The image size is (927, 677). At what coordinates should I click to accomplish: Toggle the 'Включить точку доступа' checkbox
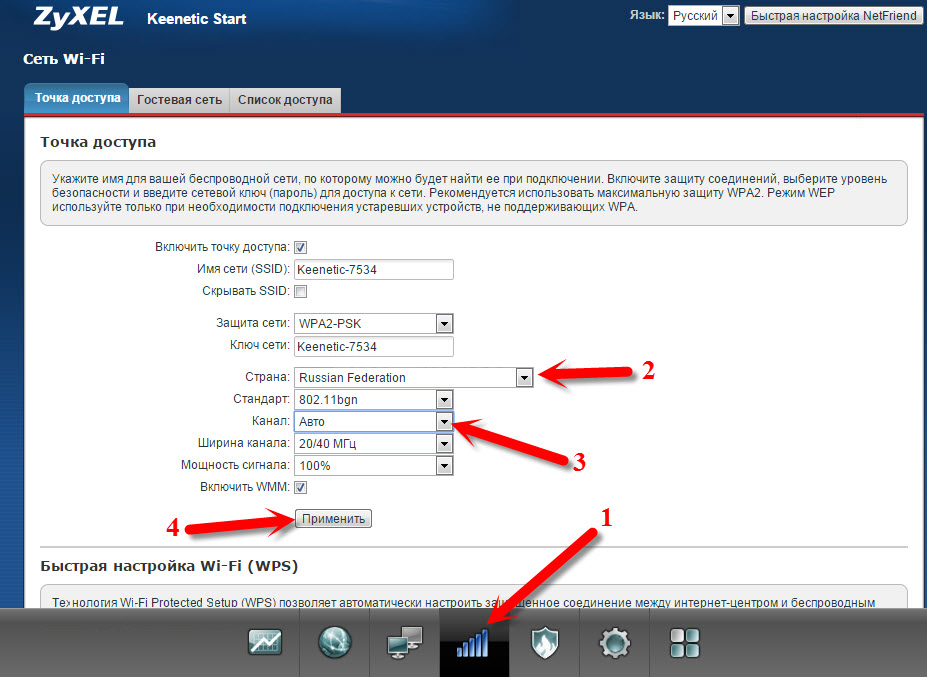pyautogui.click(x=300, y=247)
